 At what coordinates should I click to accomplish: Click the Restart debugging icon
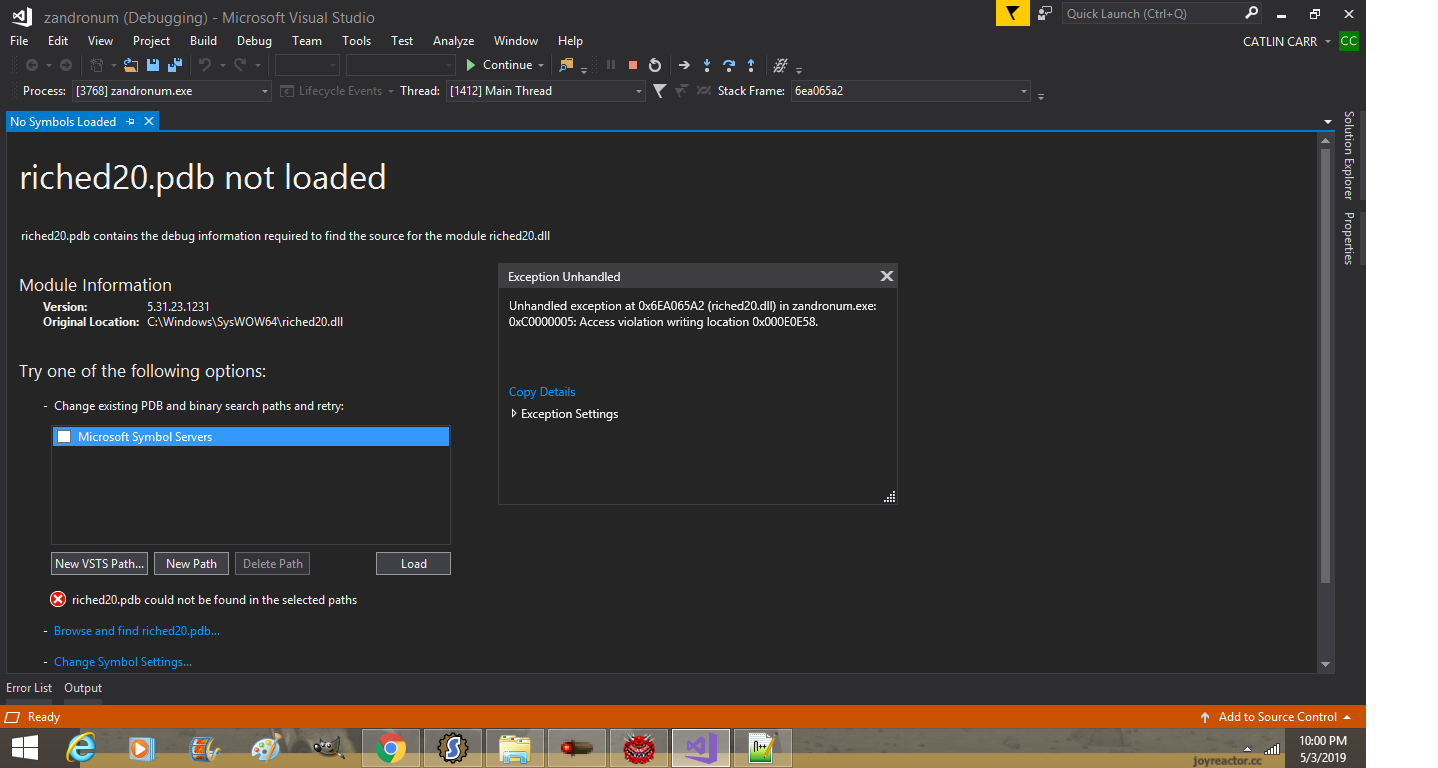click(x=655, y=65)
